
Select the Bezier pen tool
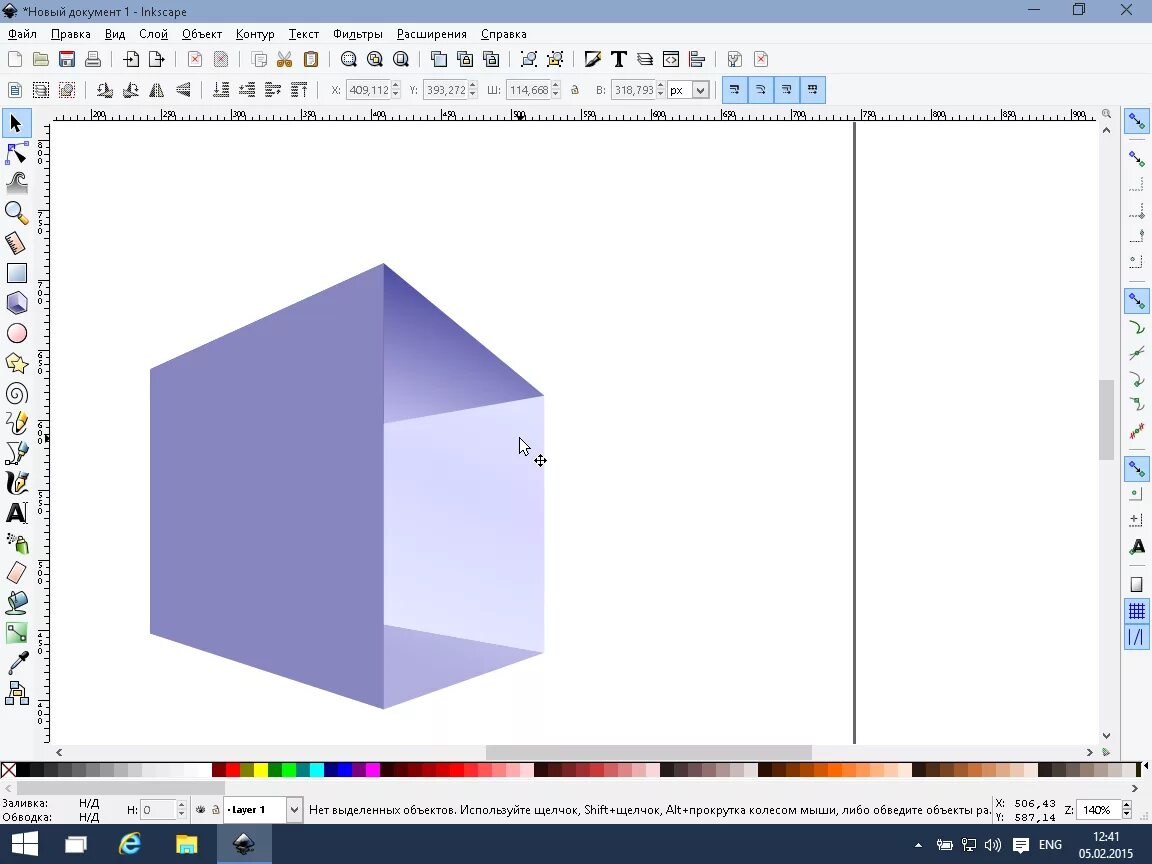(x=17, y=453)
